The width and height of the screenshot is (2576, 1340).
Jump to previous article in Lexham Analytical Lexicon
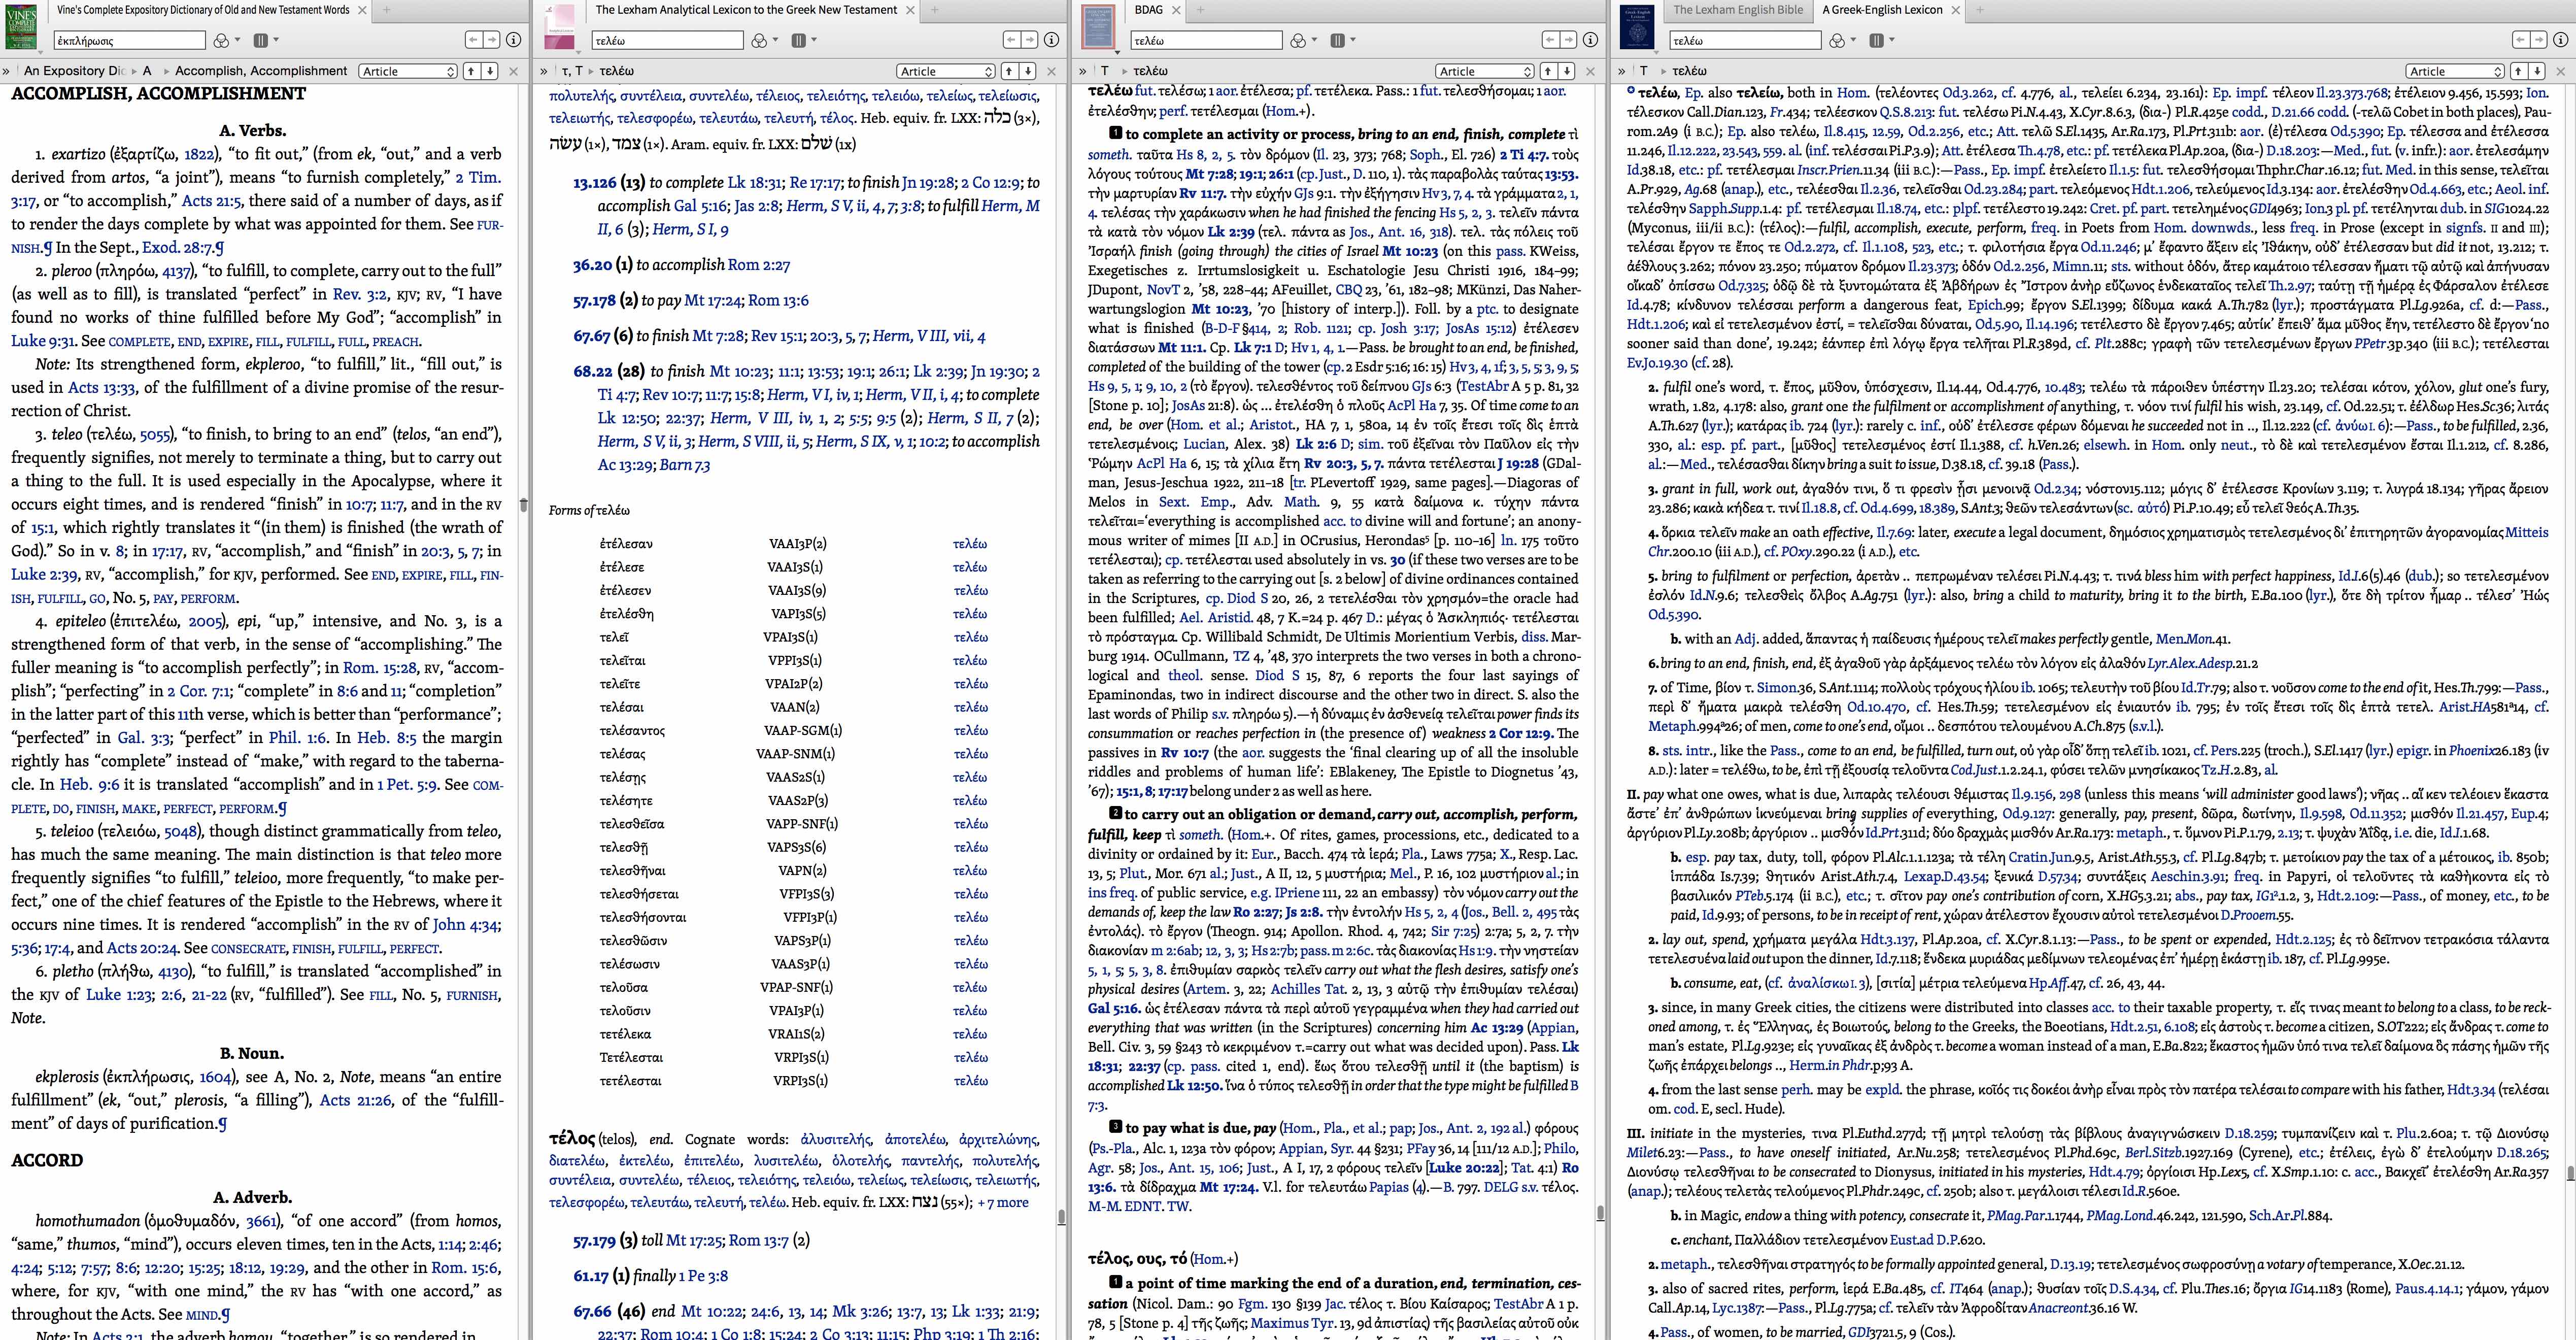click(x=1009, y=71)
